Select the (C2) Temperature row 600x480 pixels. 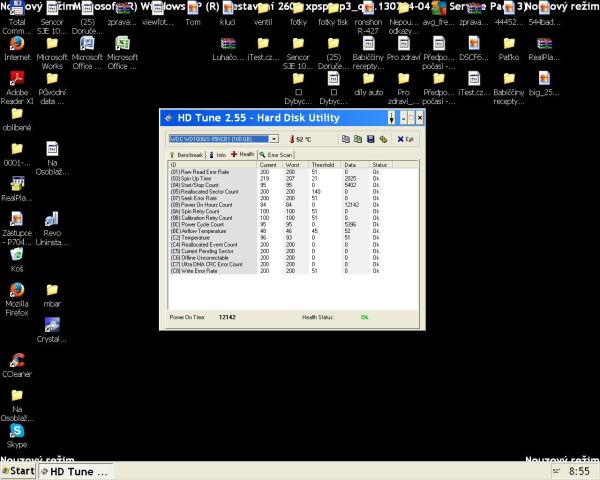[x=281, y=238]
